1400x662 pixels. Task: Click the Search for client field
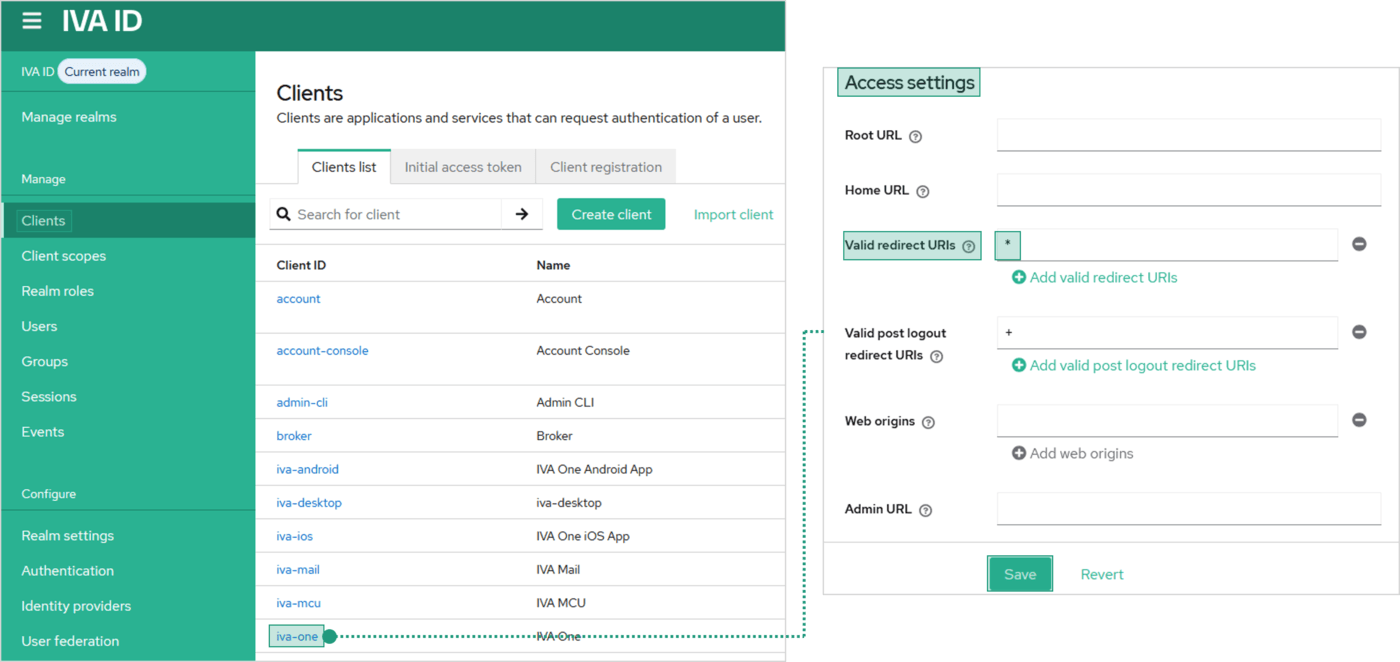click(x=395, y=214)
